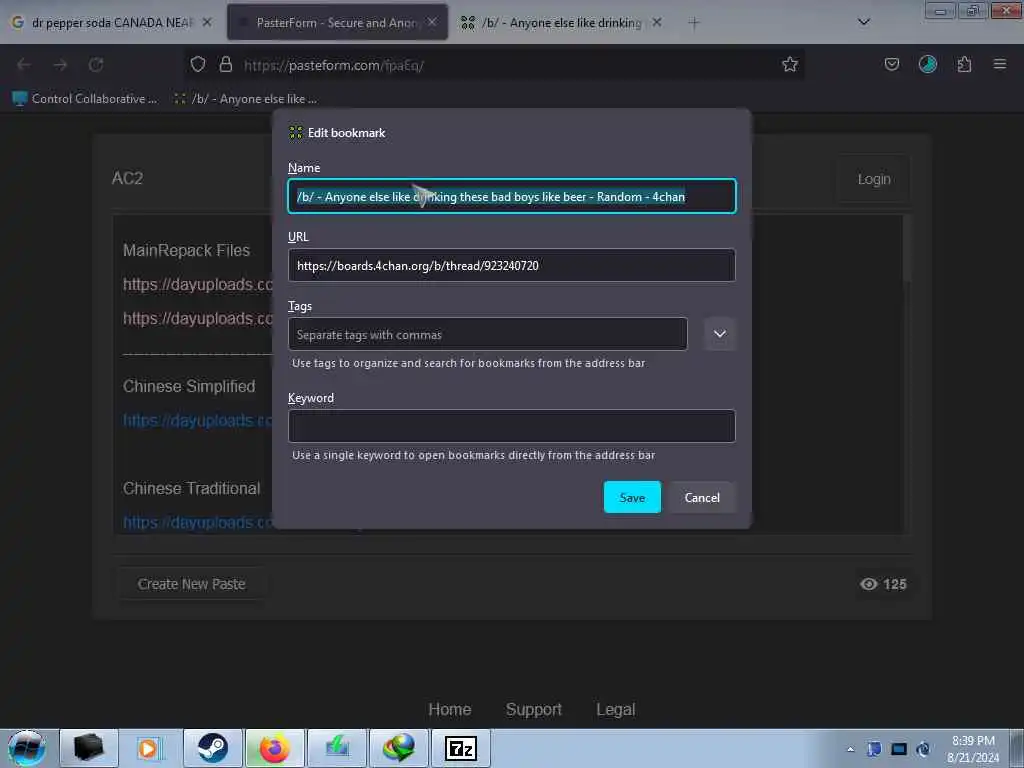Open the Windows Start button
This screenshot has width=1024, height=768.
(x=26, y=748)
